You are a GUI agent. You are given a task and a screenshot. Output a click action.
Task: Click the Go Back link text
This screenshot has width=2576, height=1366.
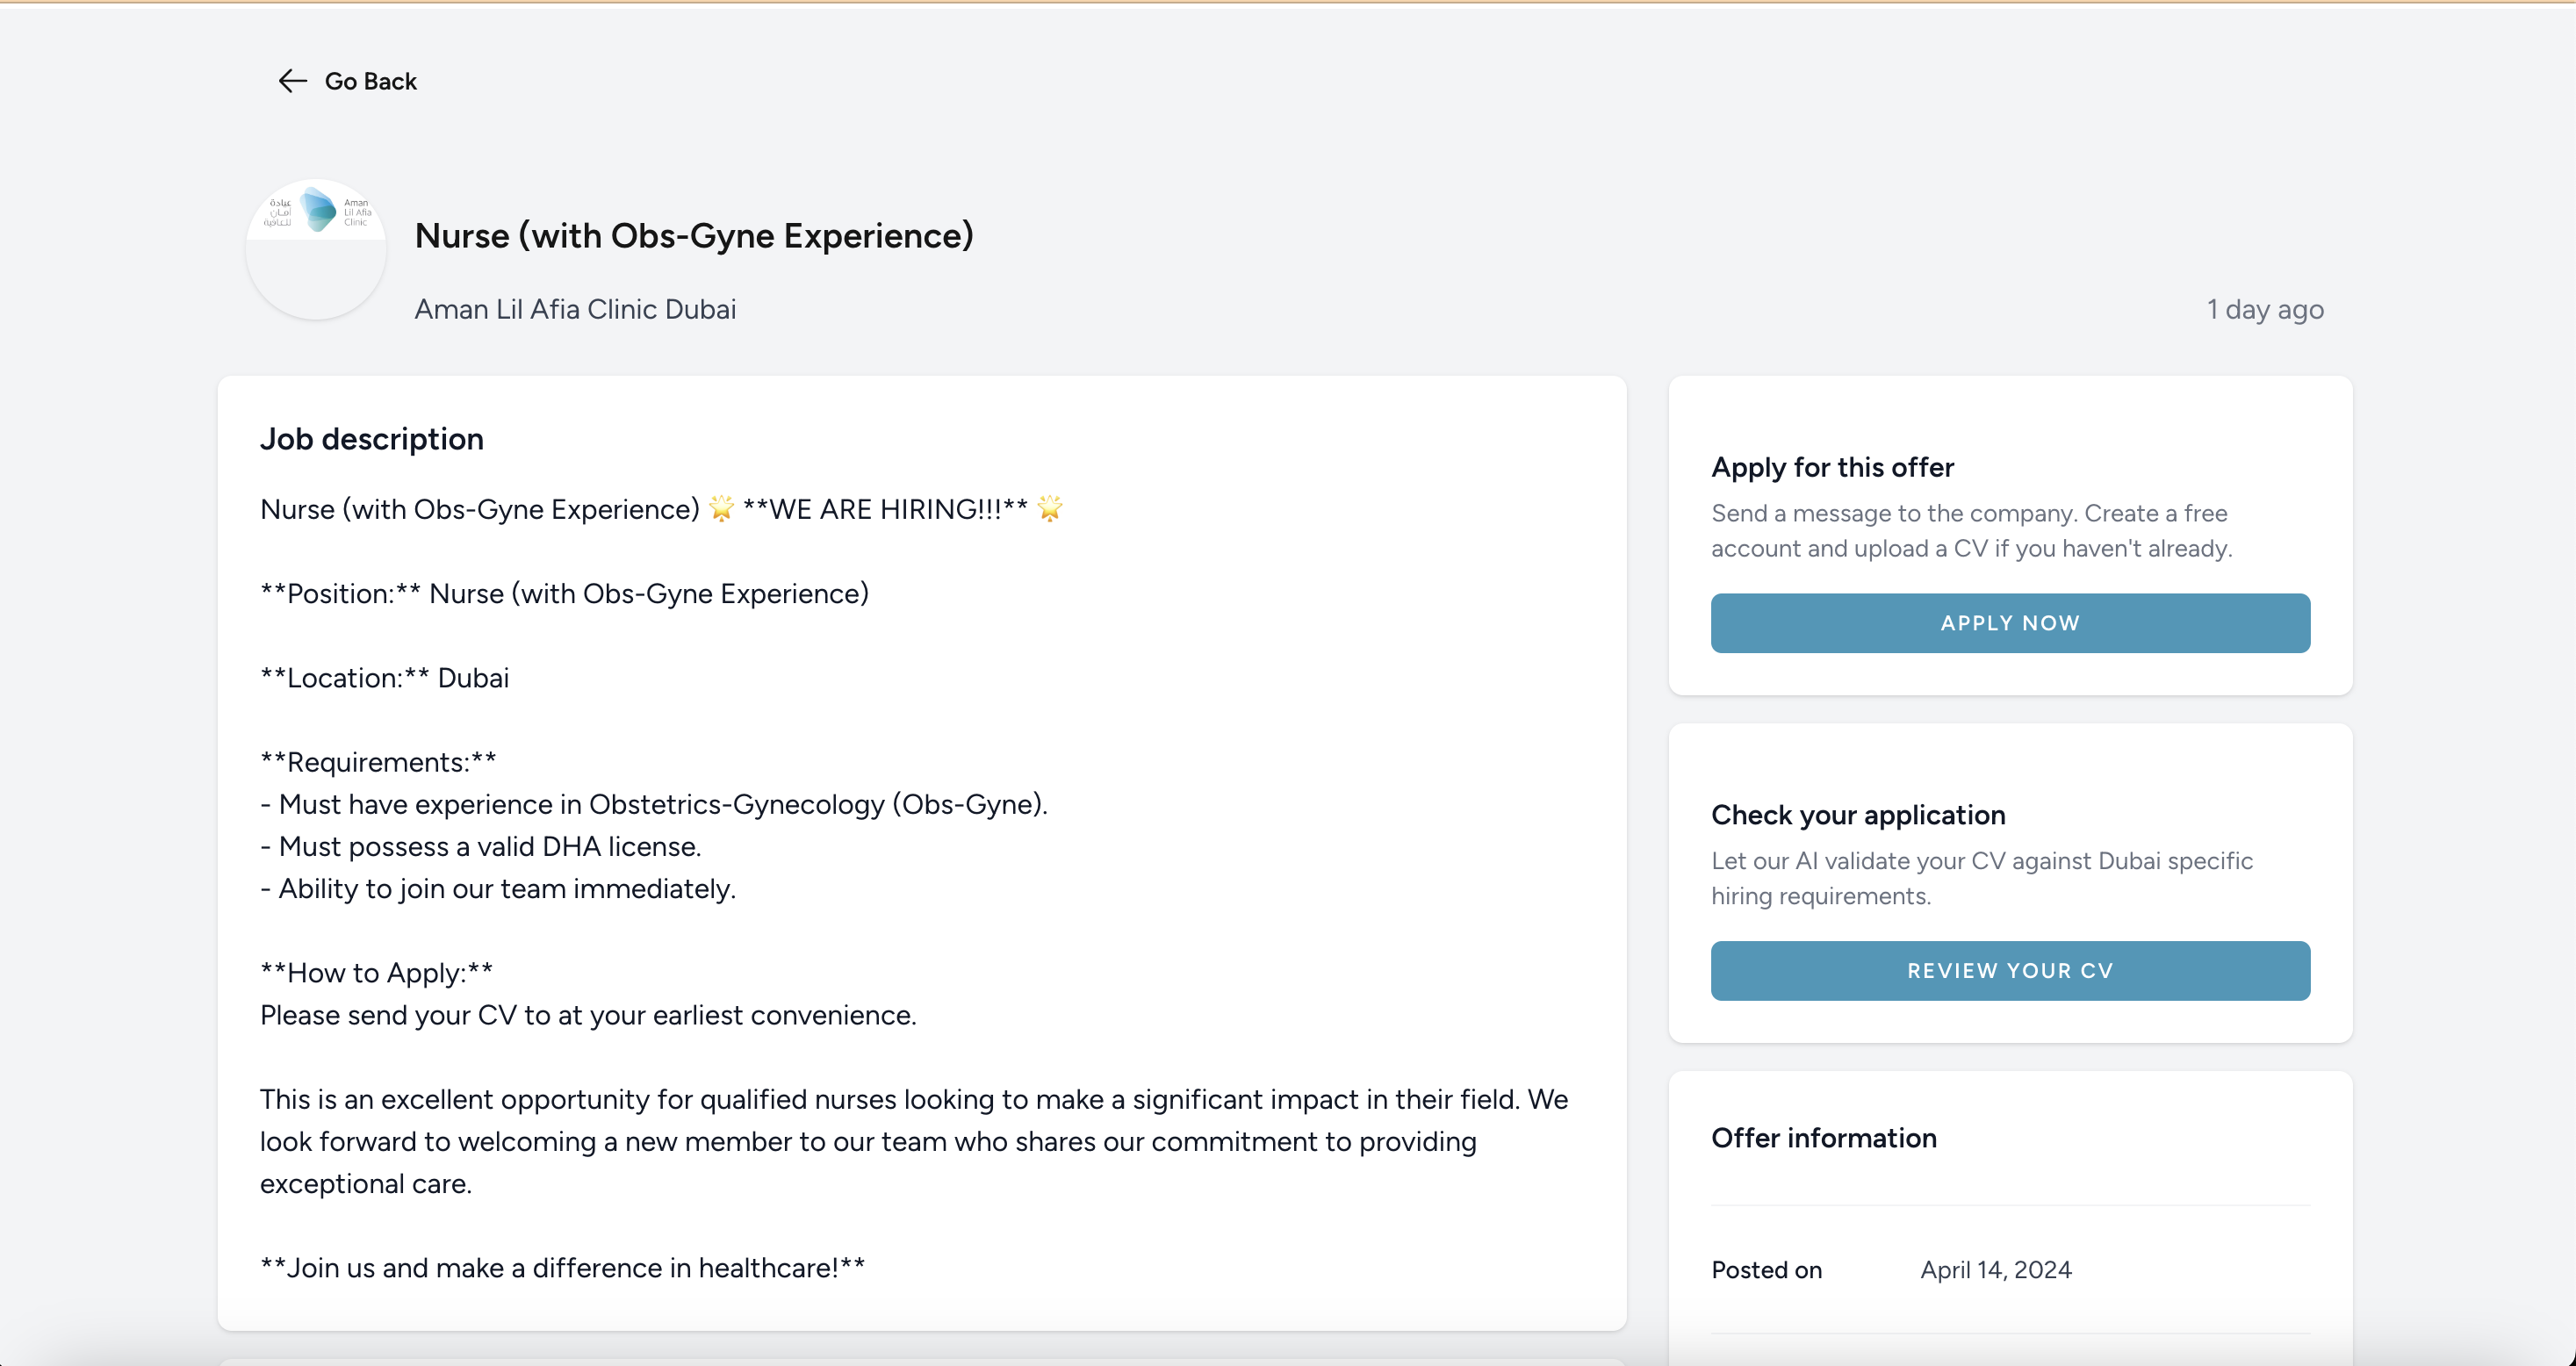[370, 81]
